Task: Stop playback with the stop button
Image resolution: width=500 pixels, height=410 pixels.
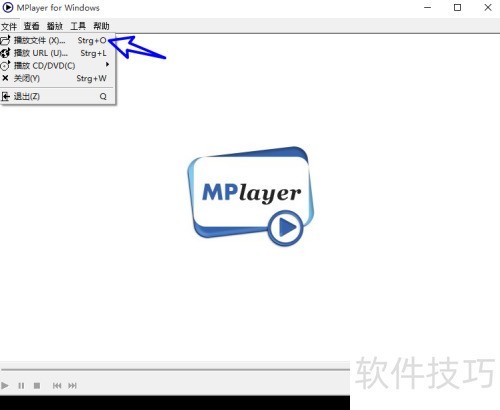Action: [37, 386]
